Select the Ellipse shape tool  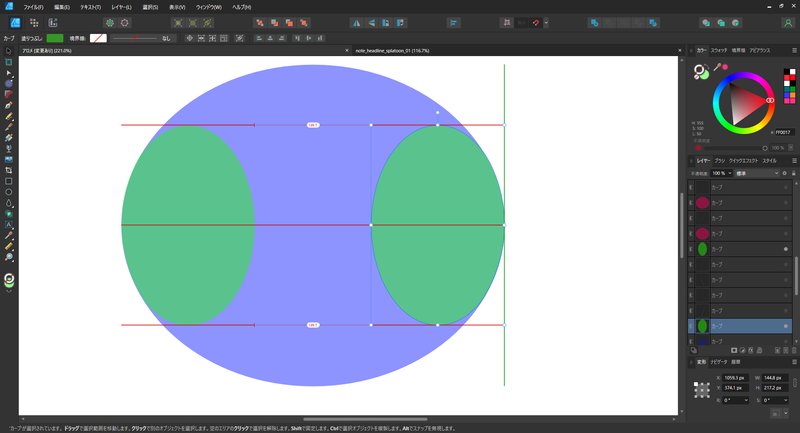coord(9,192)
